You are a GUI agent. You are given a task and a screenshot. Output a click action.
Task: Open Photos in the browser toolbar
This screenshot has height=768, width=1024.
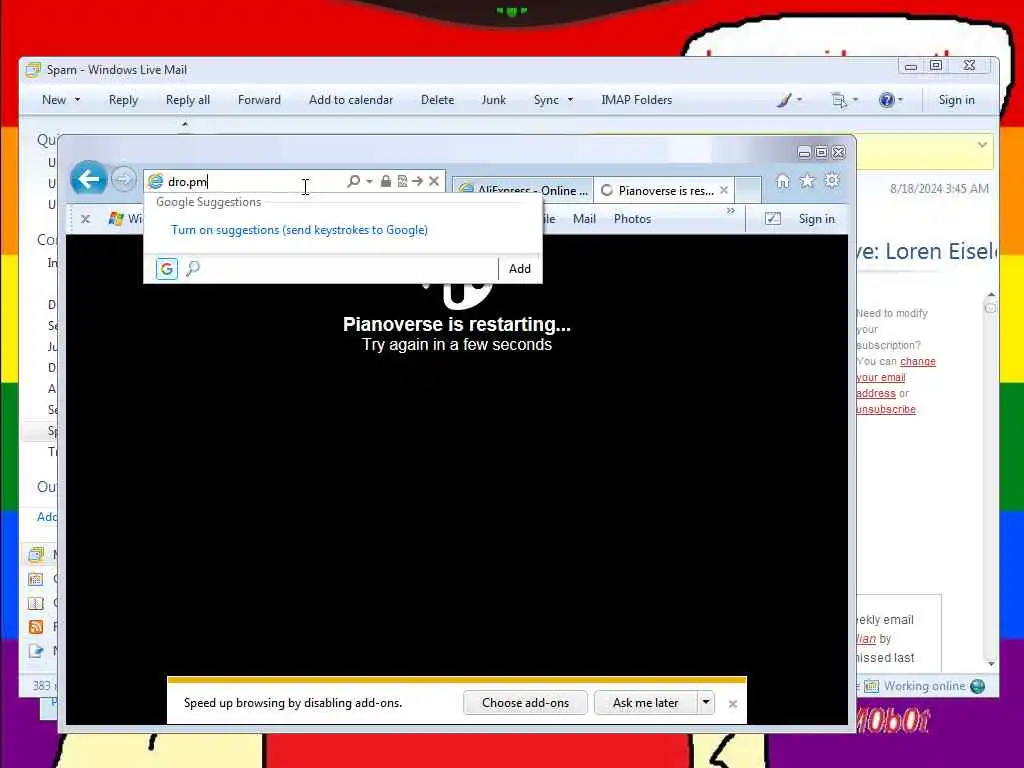click(632, 219)
